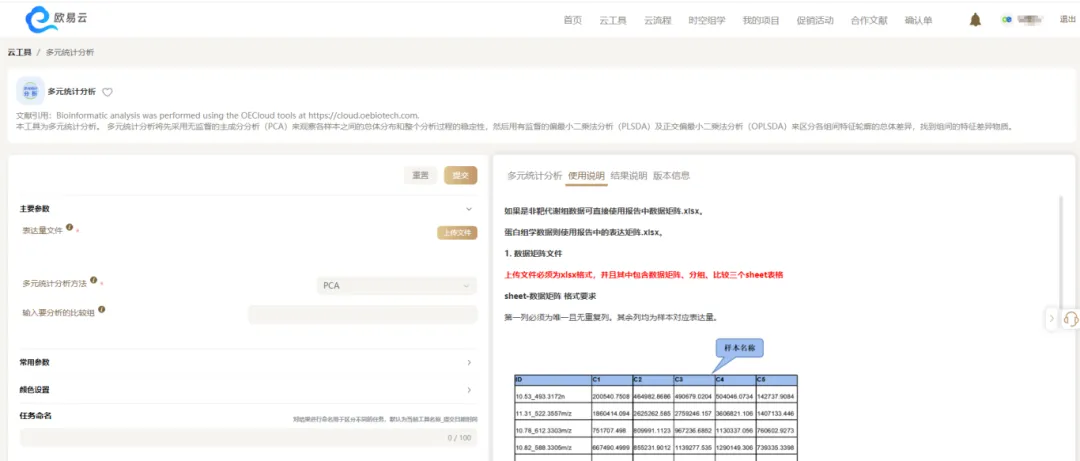
Task: Open 促销活动 in top navigation
Action: [x=815, y=21]
